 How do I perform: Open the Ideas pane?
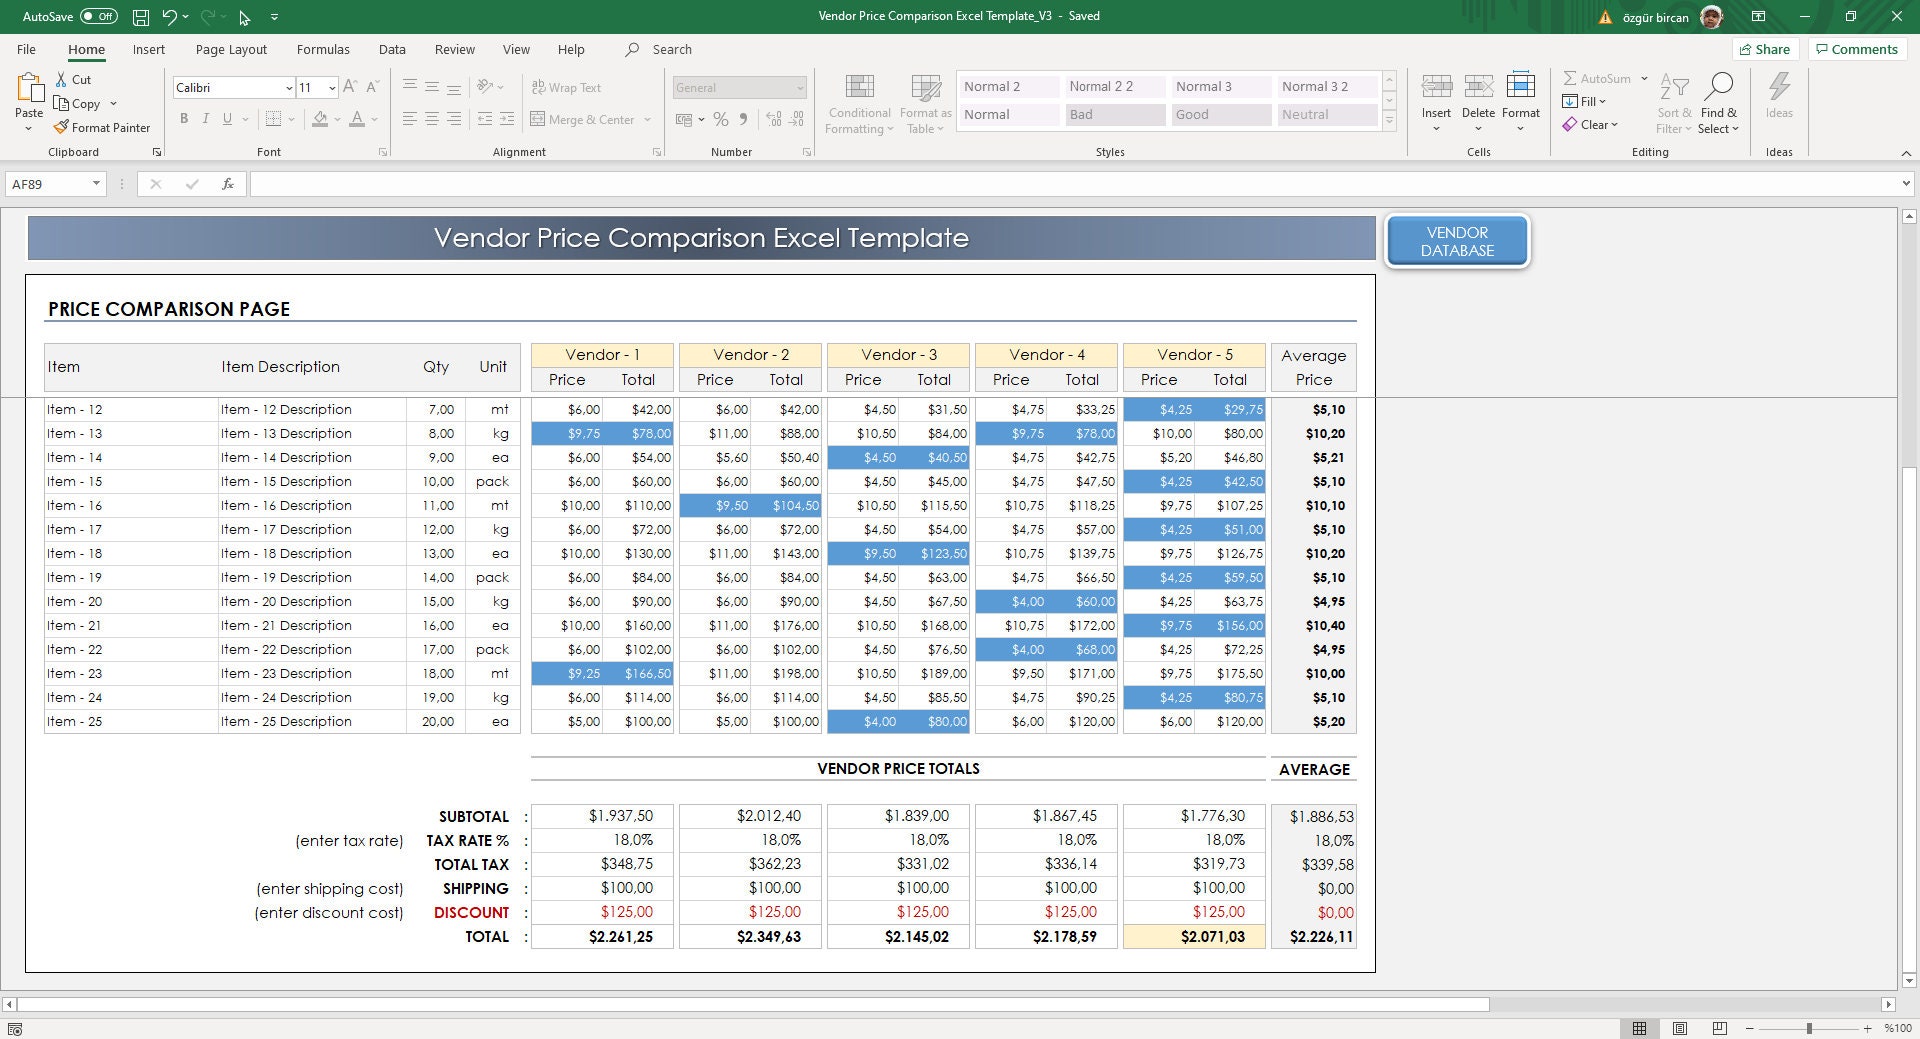coord(1779,100)
